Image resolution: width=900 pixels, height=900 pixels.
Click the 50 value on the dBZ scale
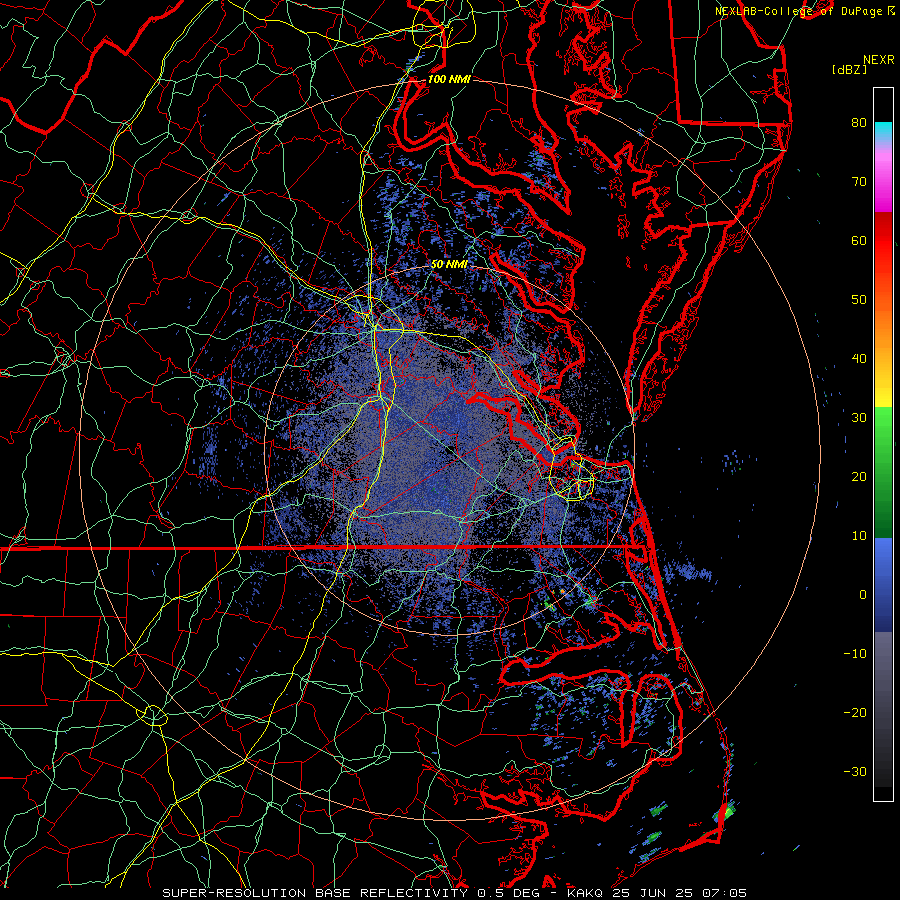(859, 300)
